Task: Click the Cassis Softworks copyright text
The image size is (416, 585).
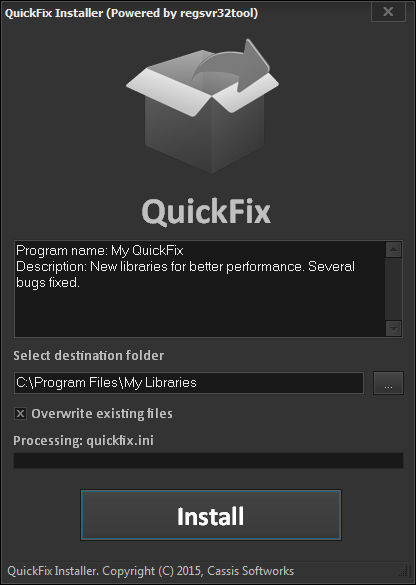Action: (150, 571)
